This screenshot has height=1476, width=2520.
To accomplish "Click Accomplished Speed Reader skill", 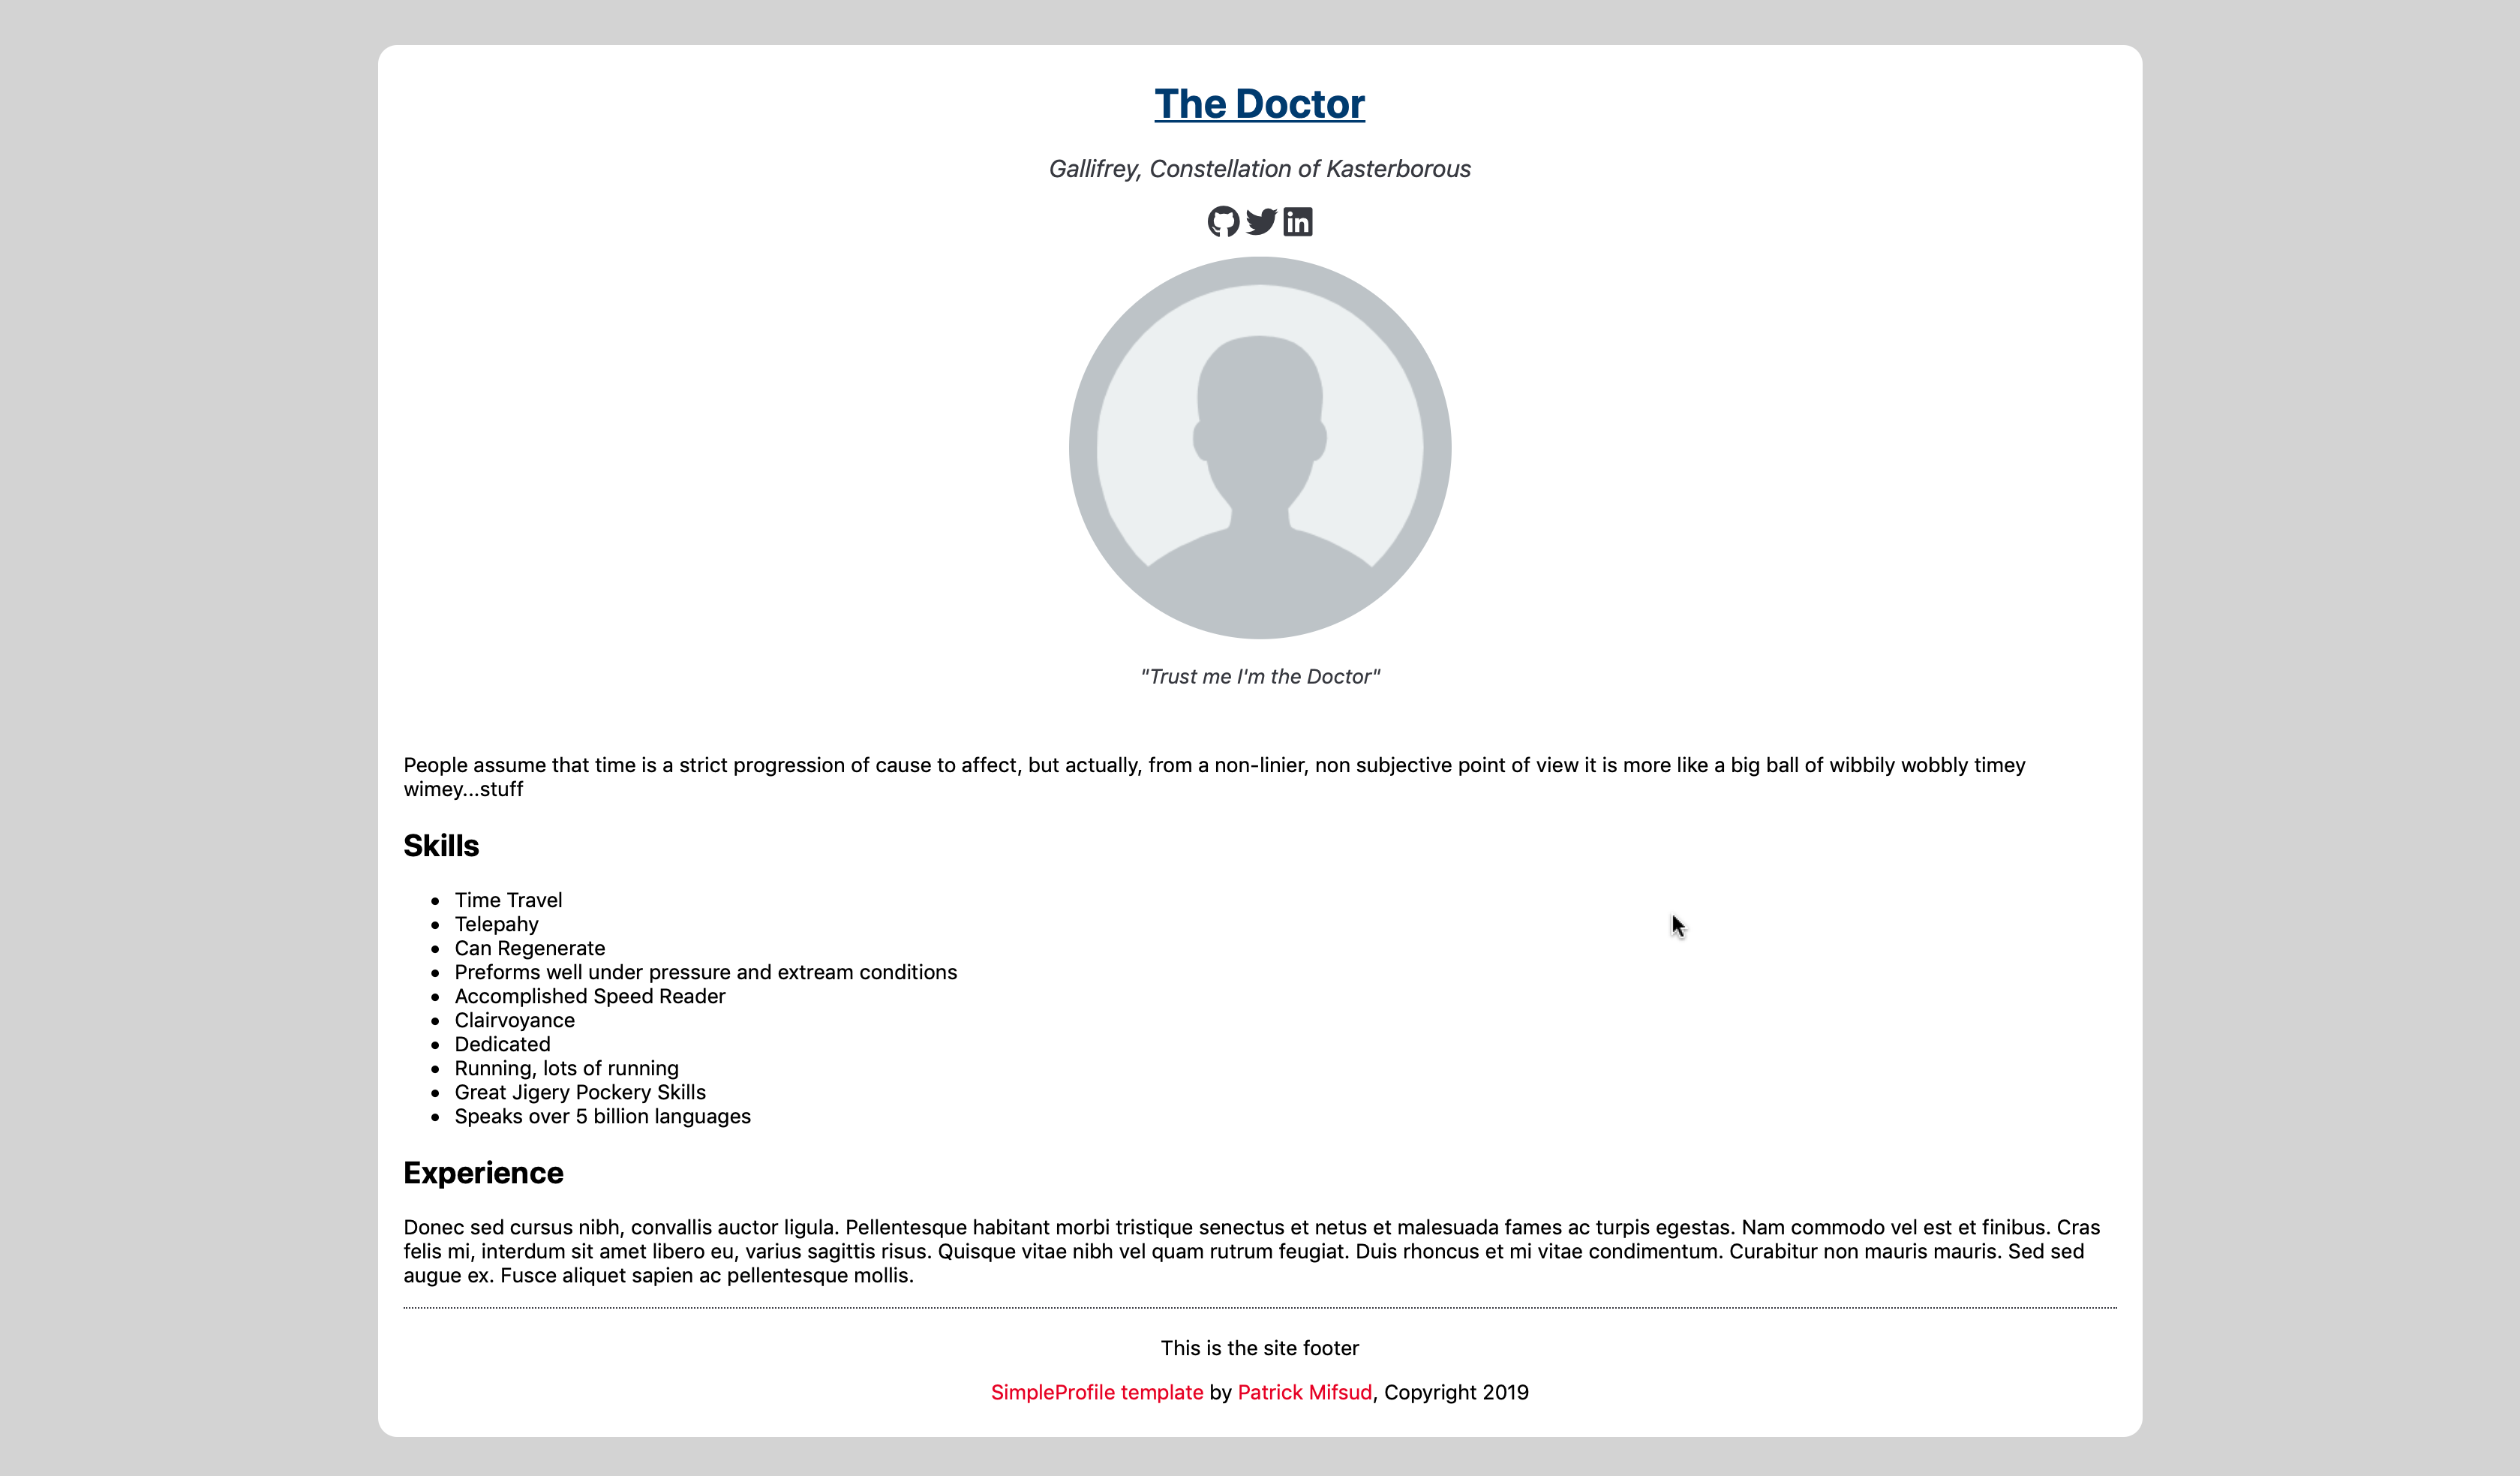I will point(589,996).
